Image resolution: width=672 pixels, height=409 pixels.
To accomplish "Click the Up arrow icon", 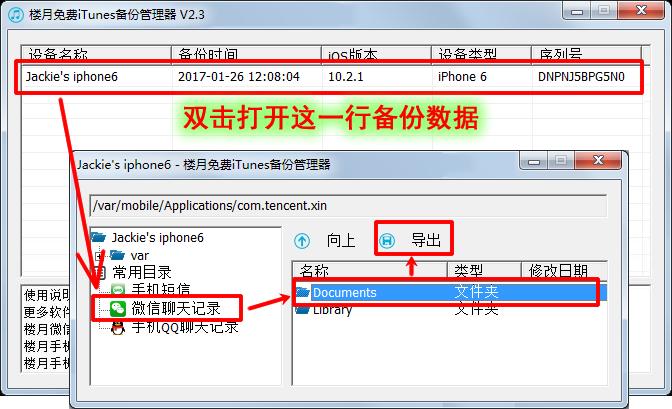I will 302,241.
